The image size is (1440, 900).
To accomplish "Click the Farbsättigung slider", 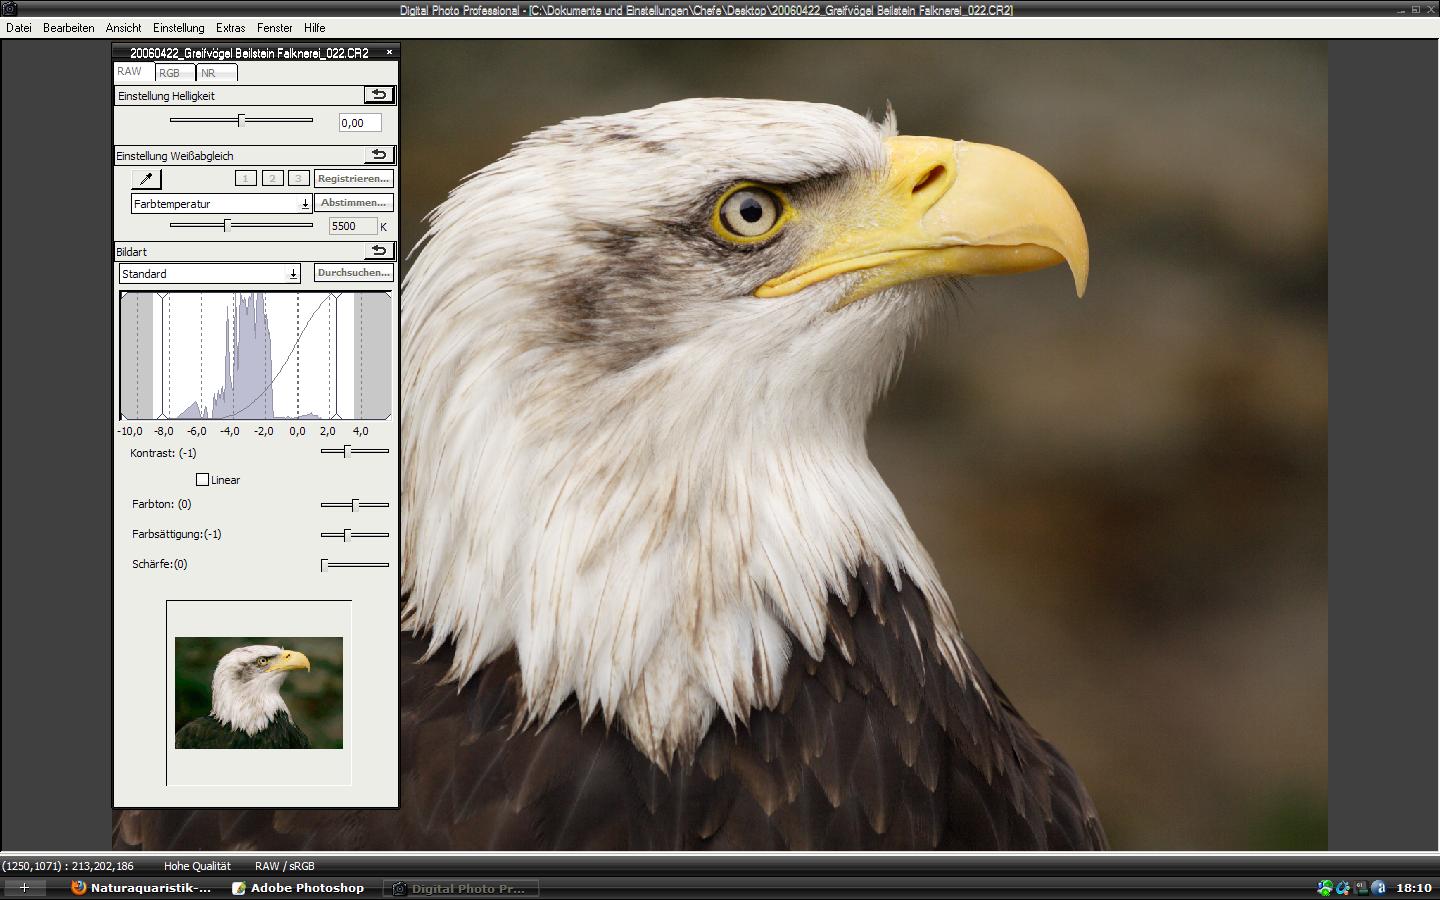I will (346, 535).
